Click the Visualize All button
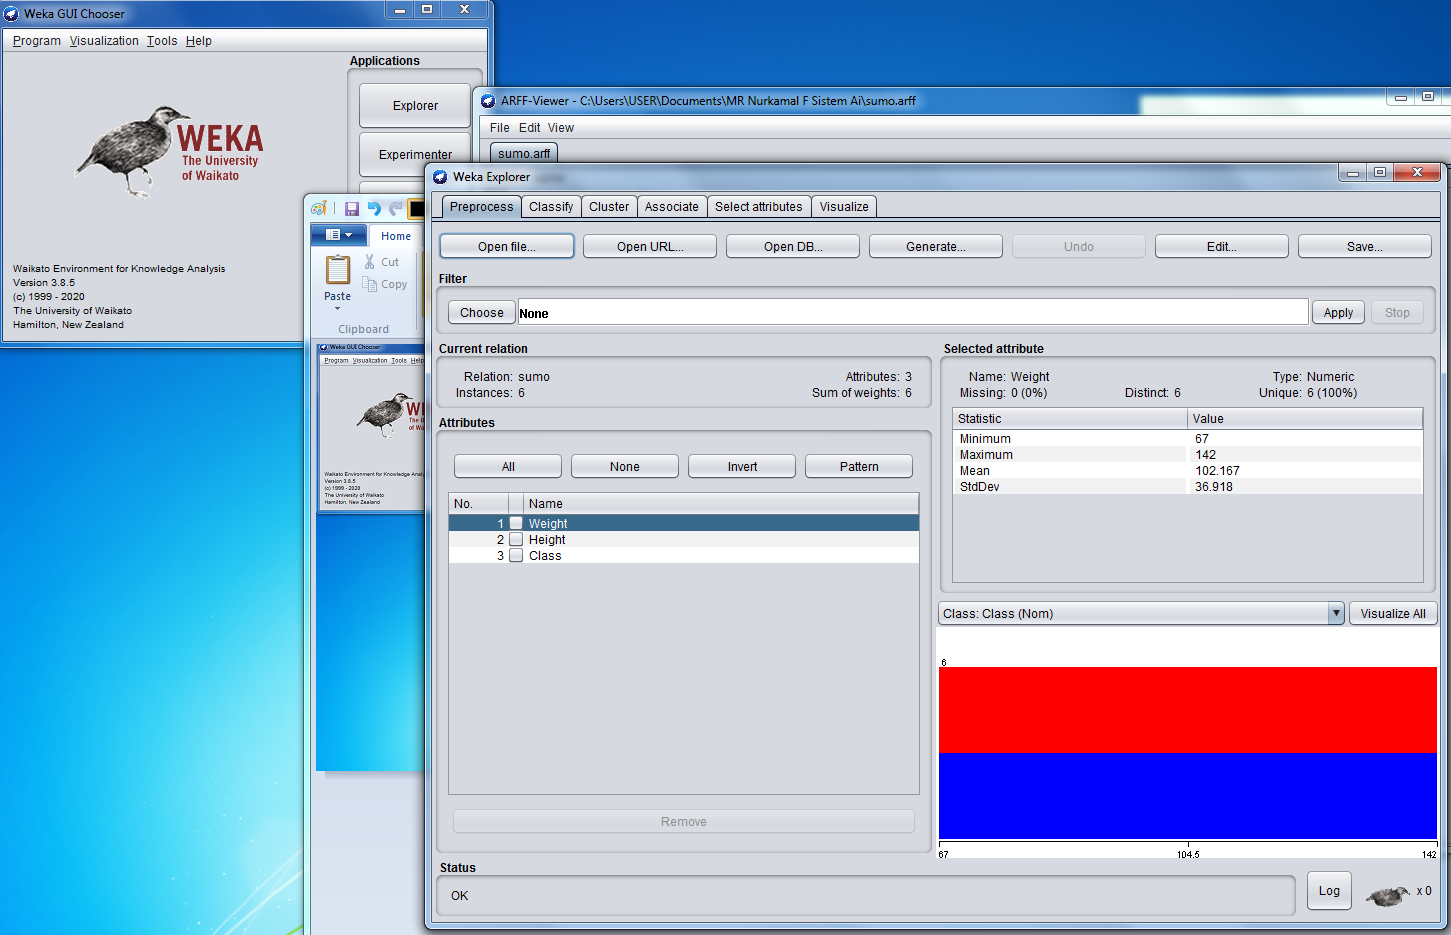The height and width of the screenshot is (935, 1451). click(1393, 613)
